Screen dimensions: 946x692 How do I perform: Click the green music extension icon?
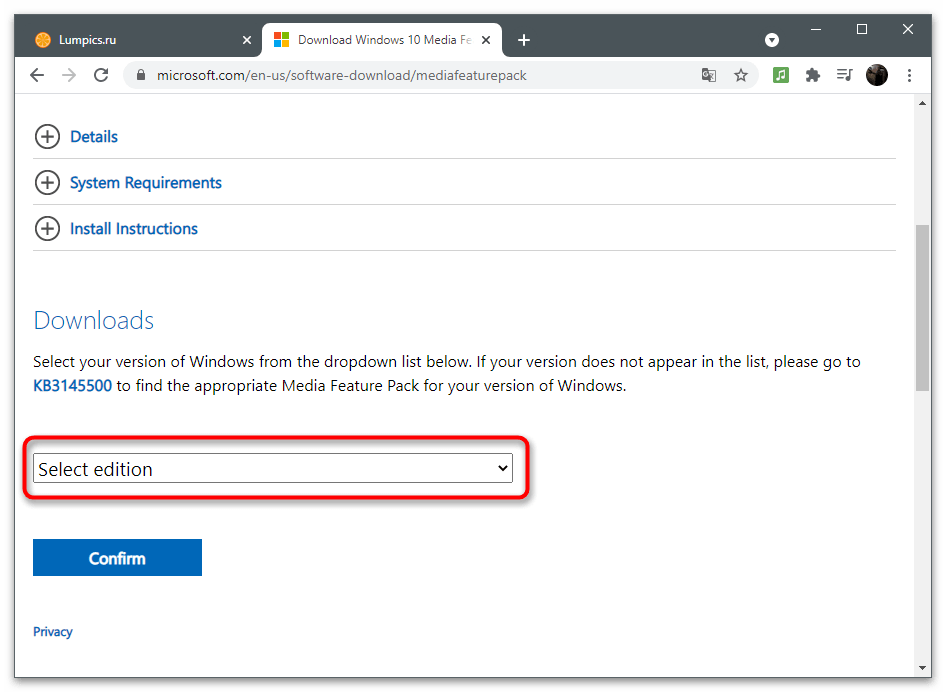[781, 75]
